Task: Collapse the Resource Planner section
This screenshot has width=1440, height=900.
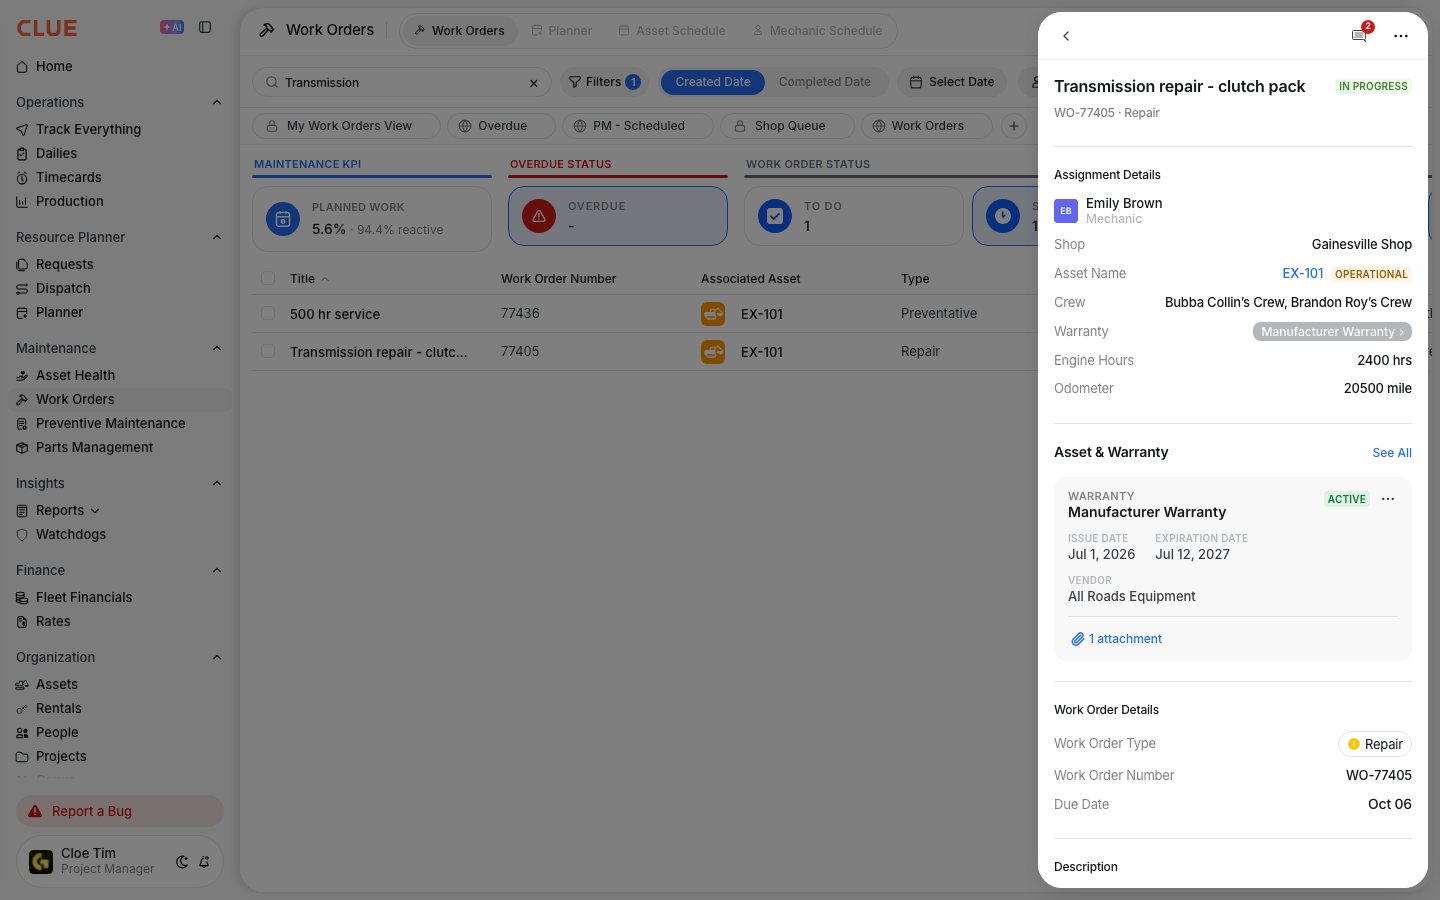Action: pos(217,237)
